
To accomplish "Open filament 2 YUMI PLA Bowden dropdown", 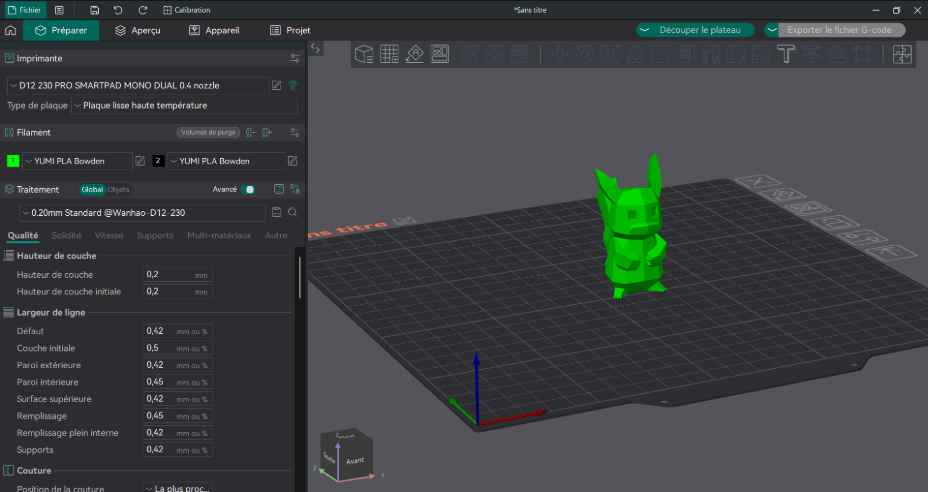I will click(226, 161).
